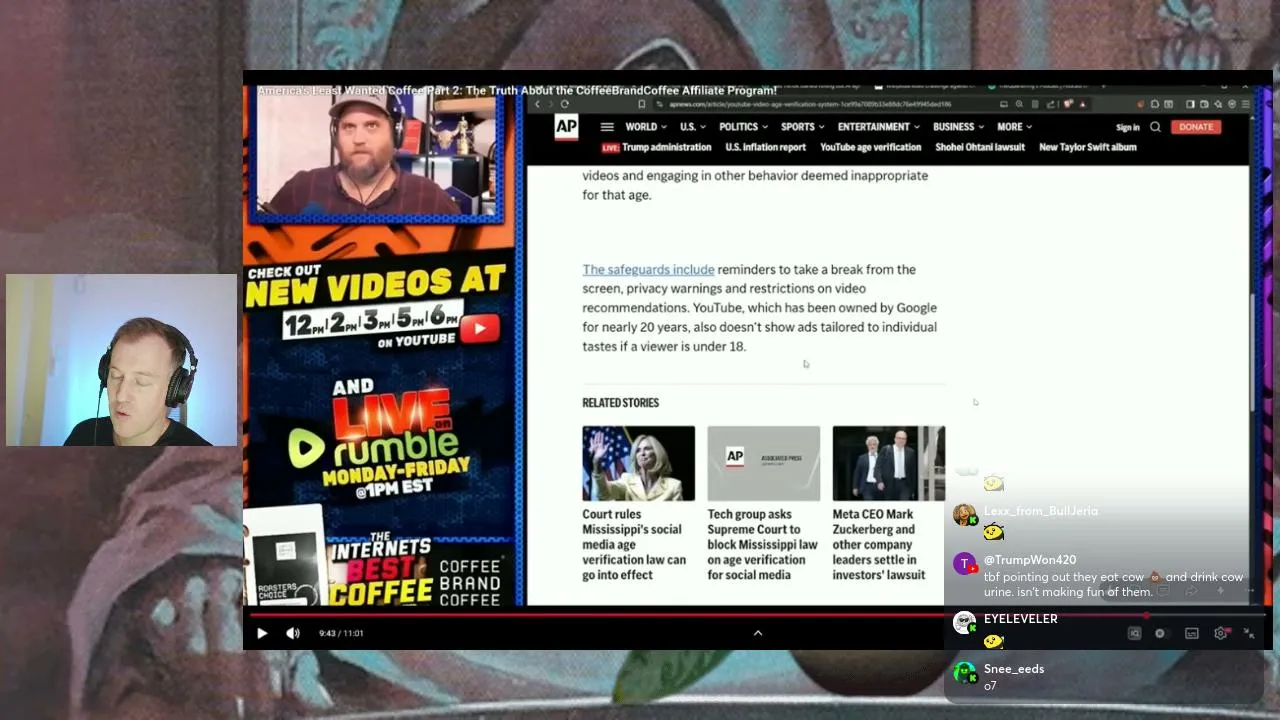Viewport: 1280px width, 720px height.
Task: Click the Snee_eeds chat avatar
Action: [965, 673]
